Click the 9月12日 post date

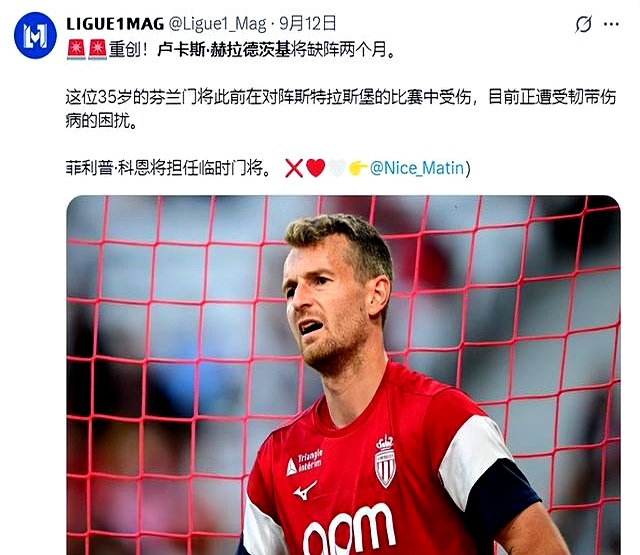(308, 24)
